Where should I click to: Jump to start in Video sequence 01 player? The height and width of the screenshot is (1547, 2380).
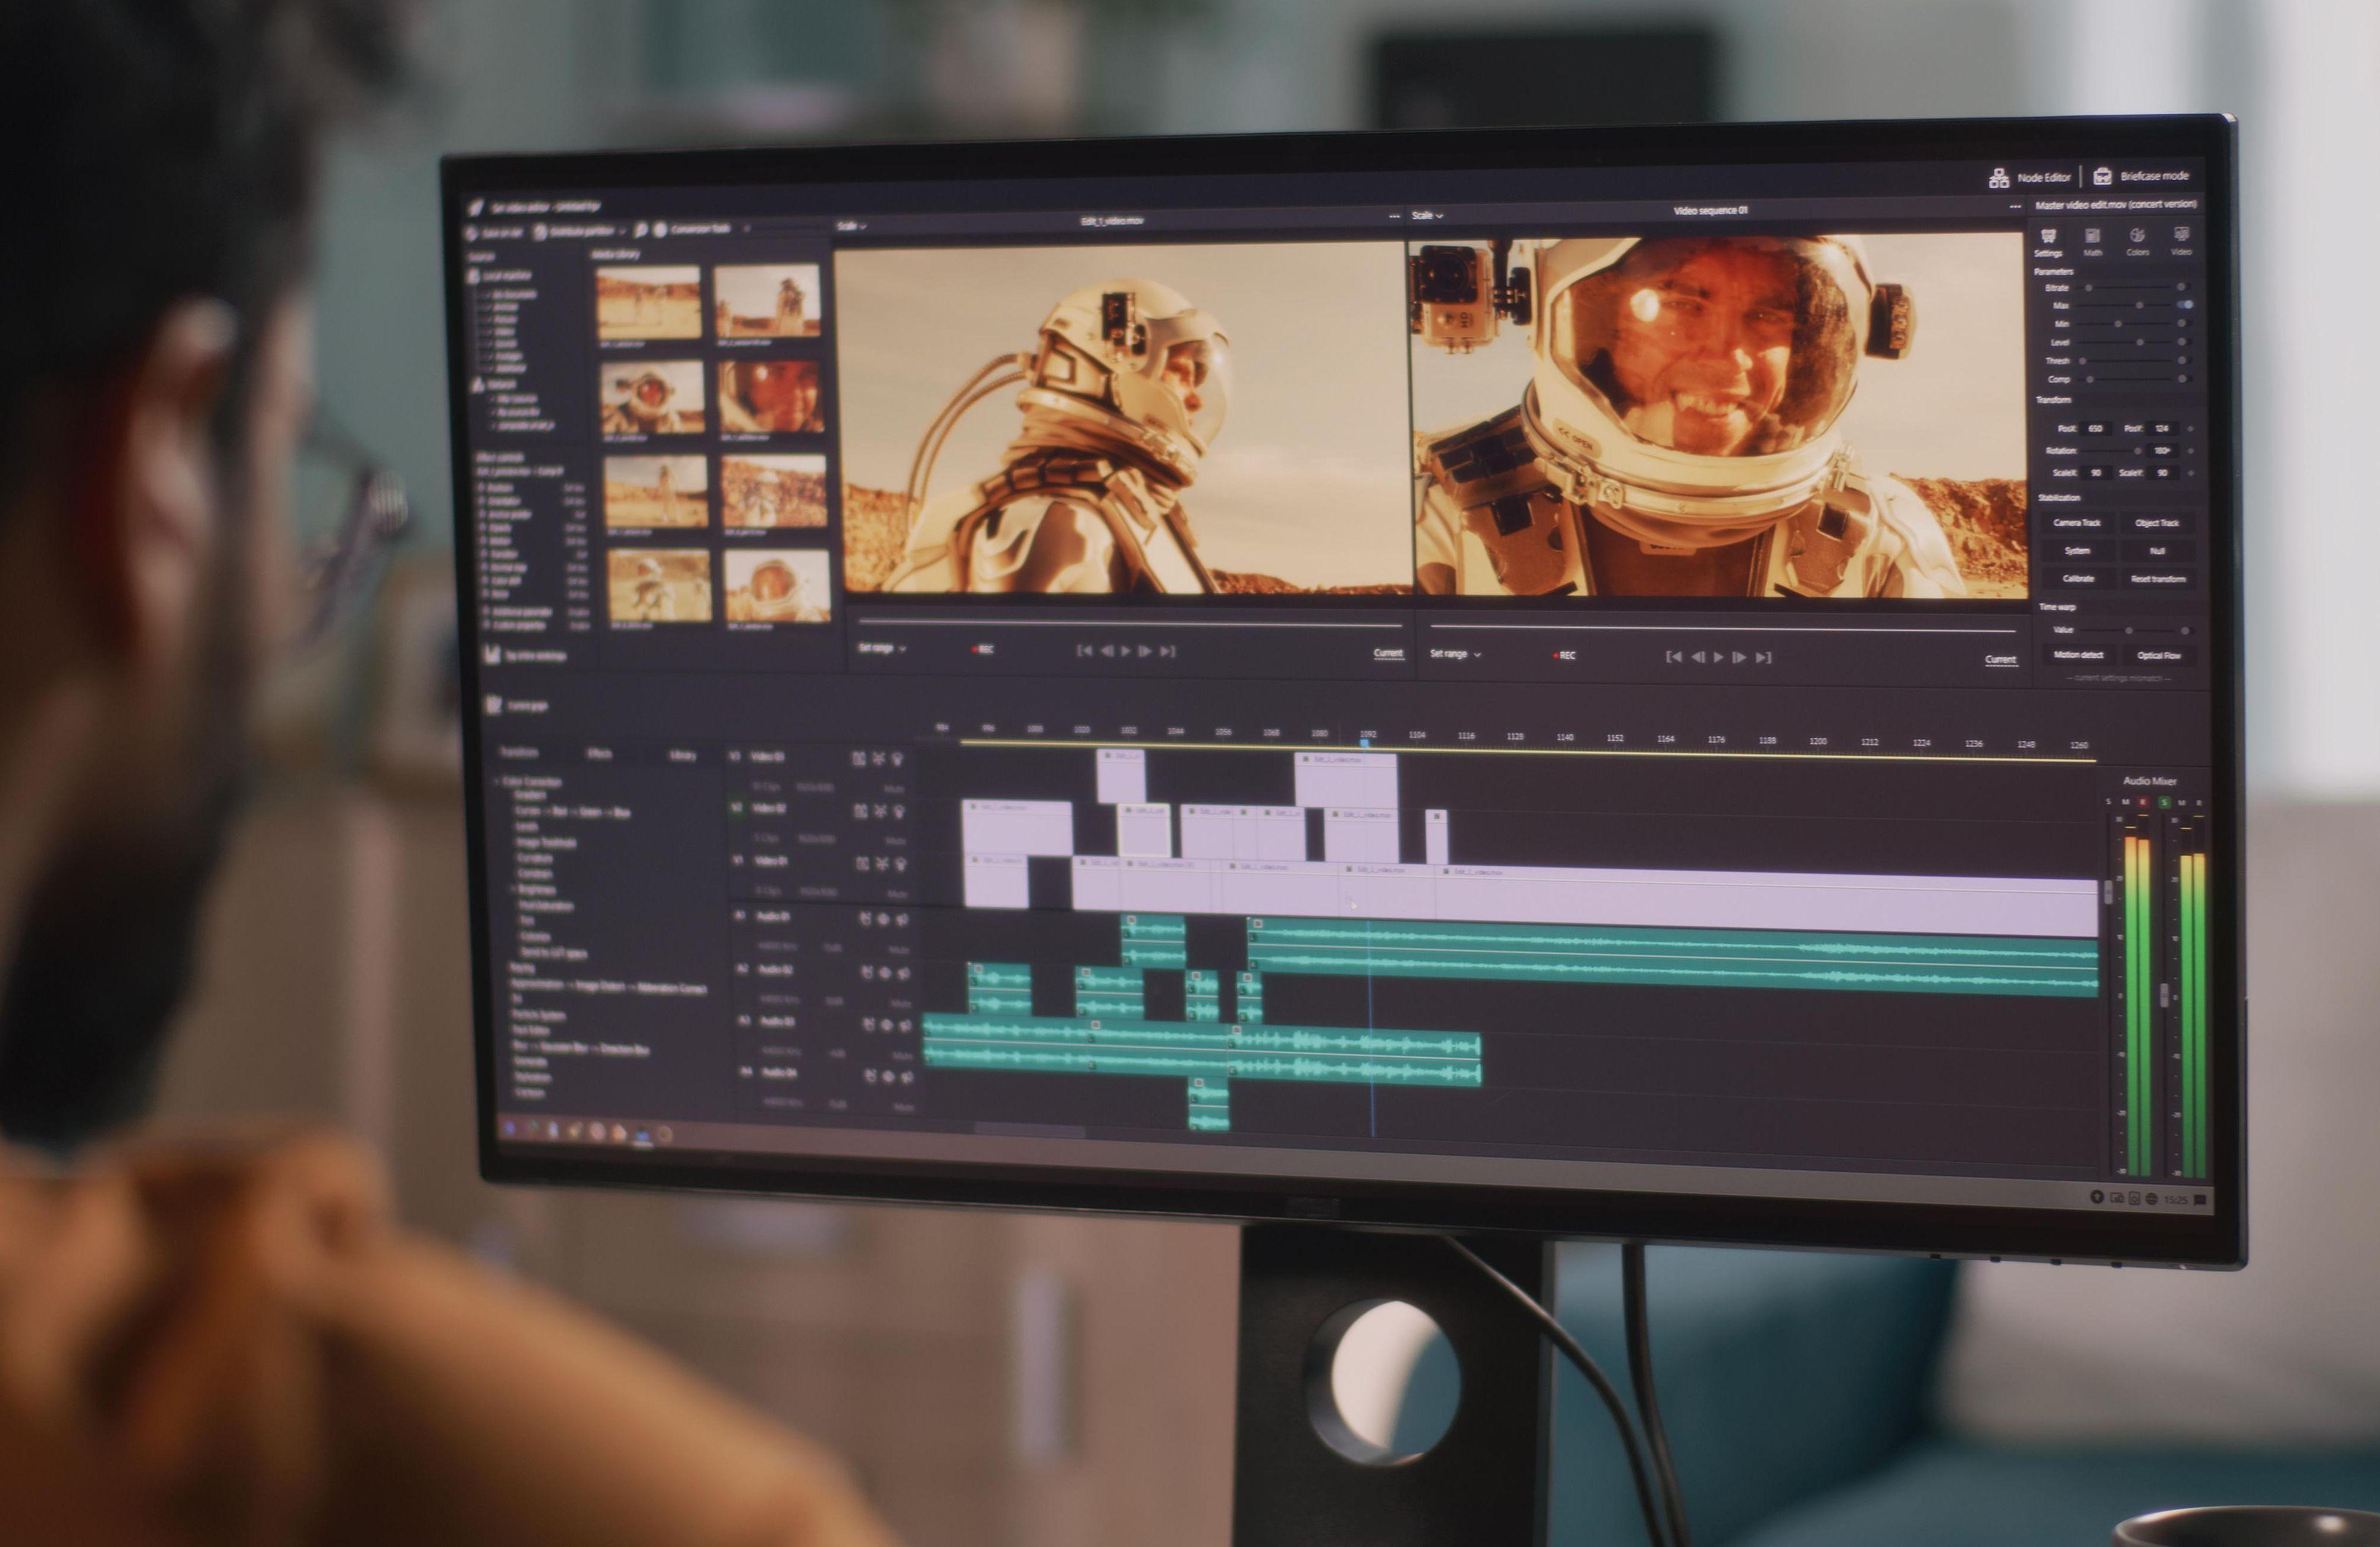pyautogui.click(x=1673, y=657)
